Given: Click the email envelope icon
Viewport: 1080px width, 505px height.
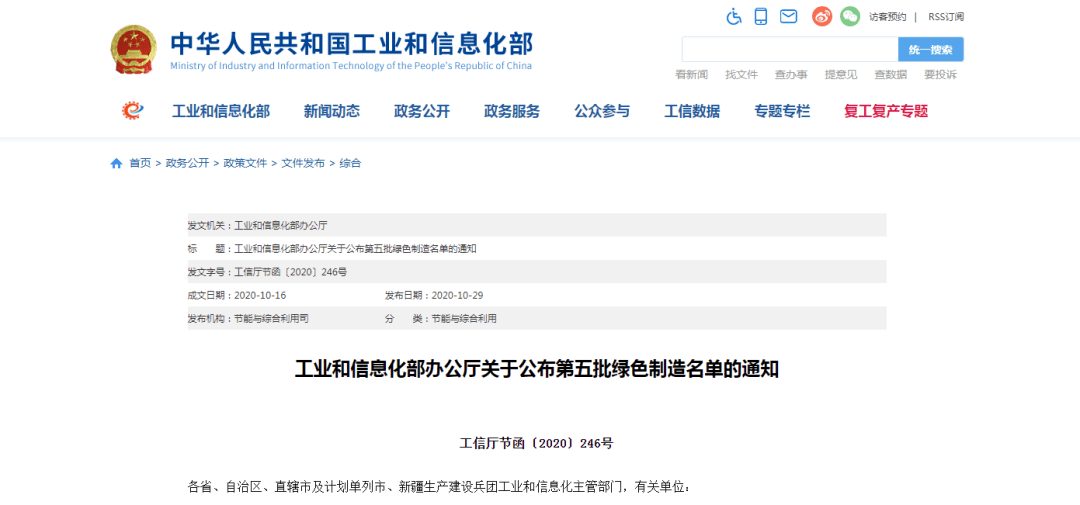Looking at the screenshot, I should coord(788,17).
